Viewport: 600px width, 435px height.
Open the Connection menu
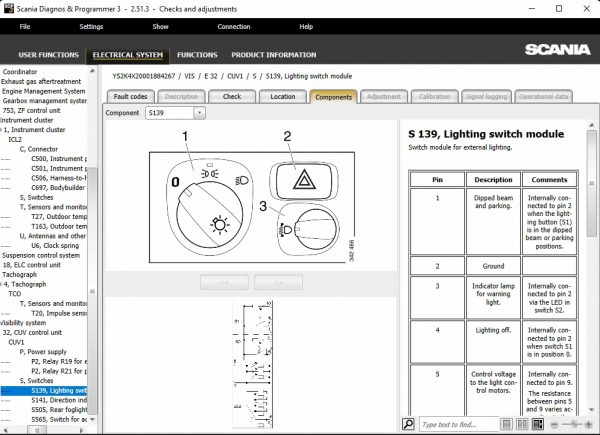click(234, 26)
